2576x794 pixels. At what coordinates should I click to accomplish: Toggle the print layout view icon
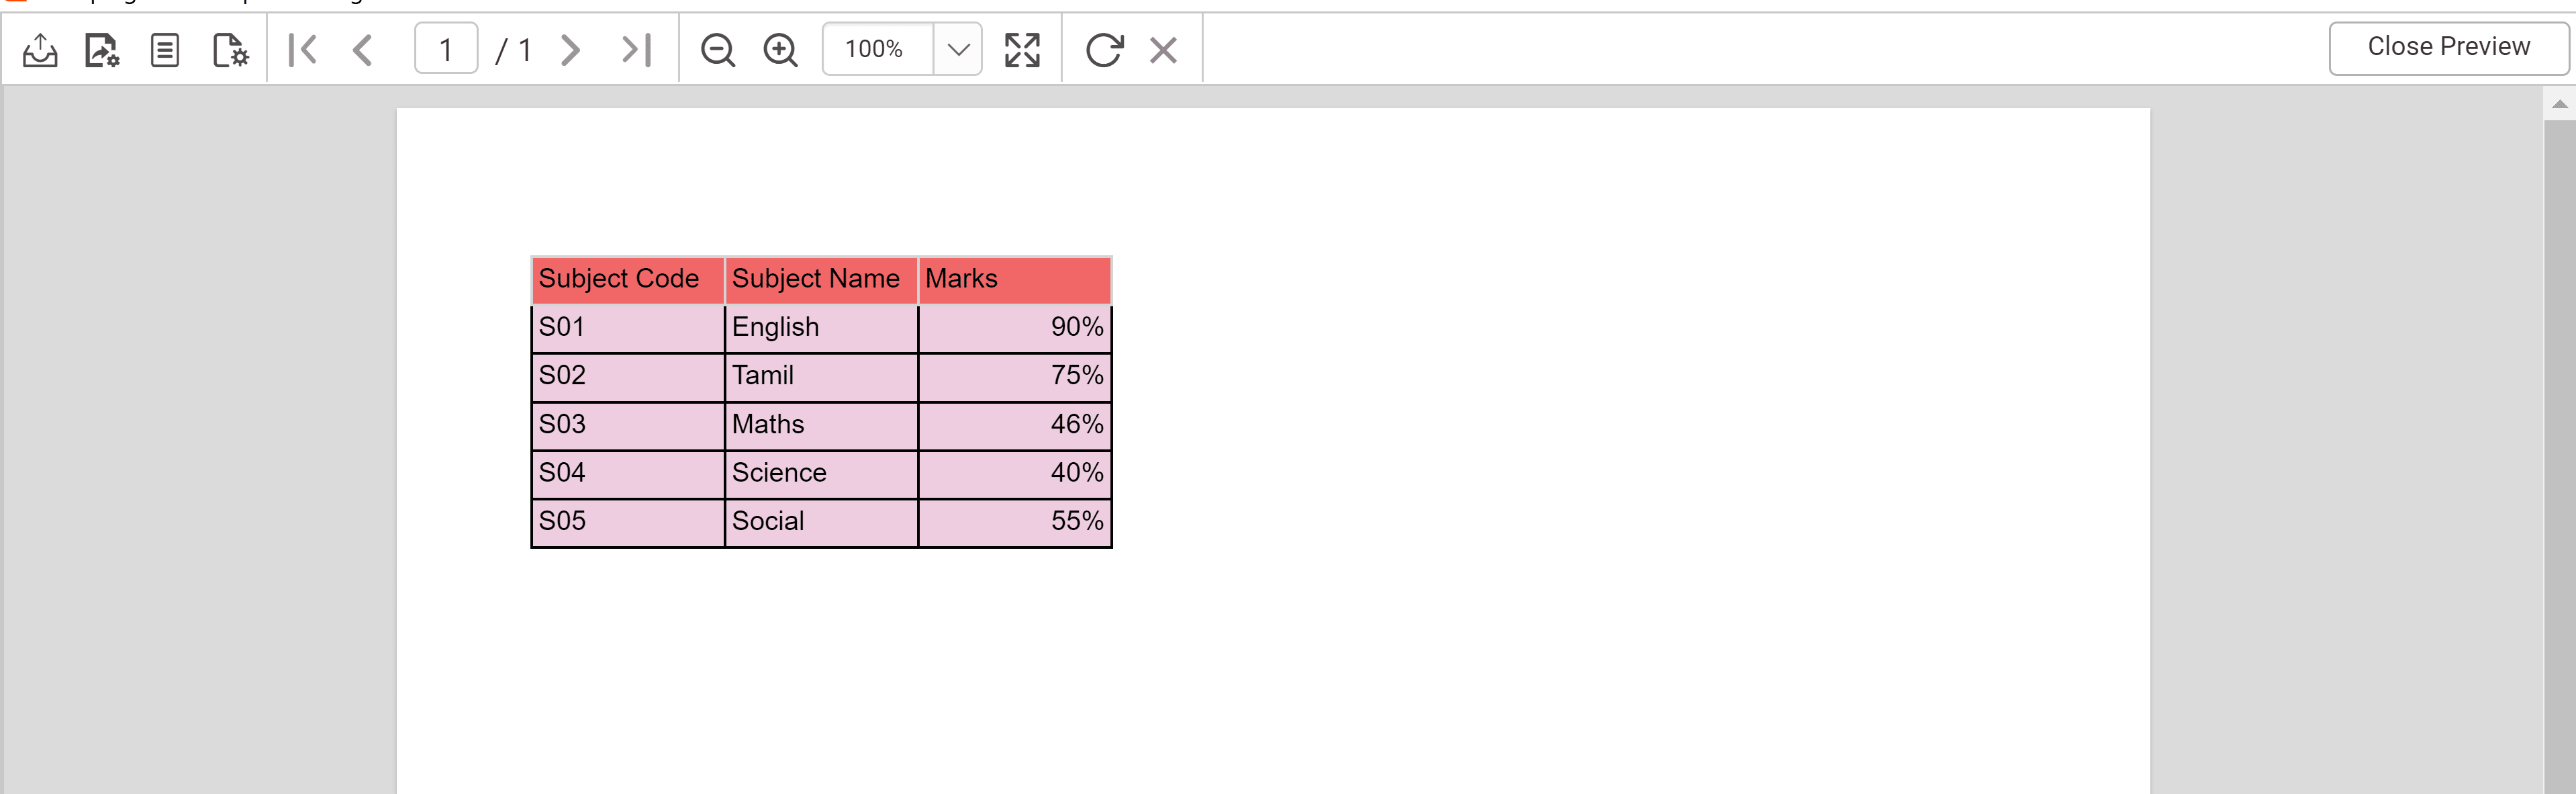tap(165, 50)
